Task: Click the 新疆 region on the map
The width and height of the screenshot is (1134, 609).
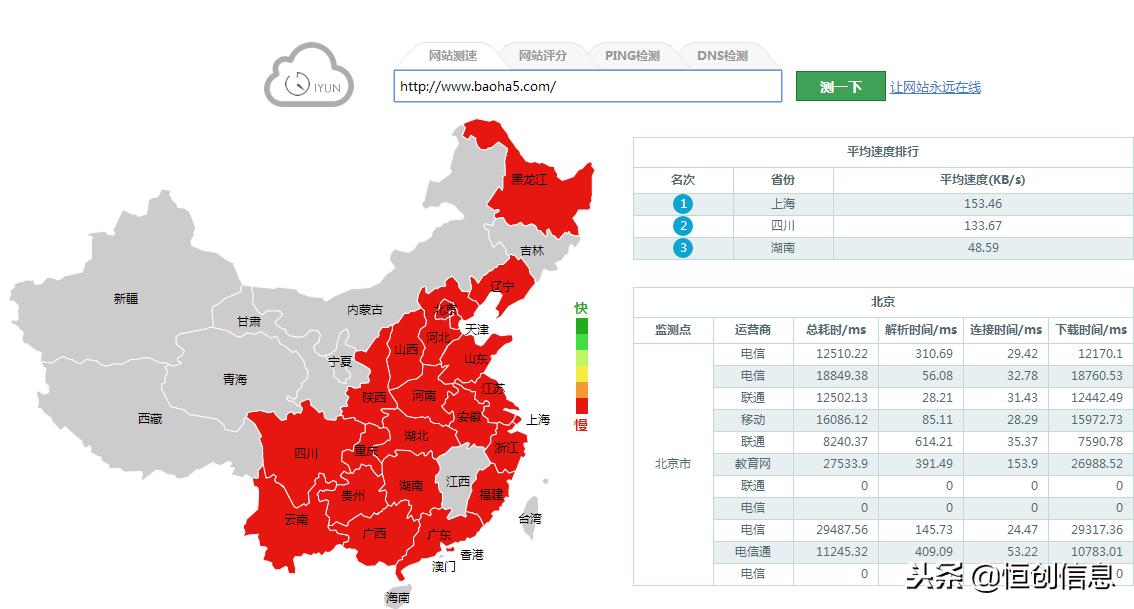Action: coord(126,298)
